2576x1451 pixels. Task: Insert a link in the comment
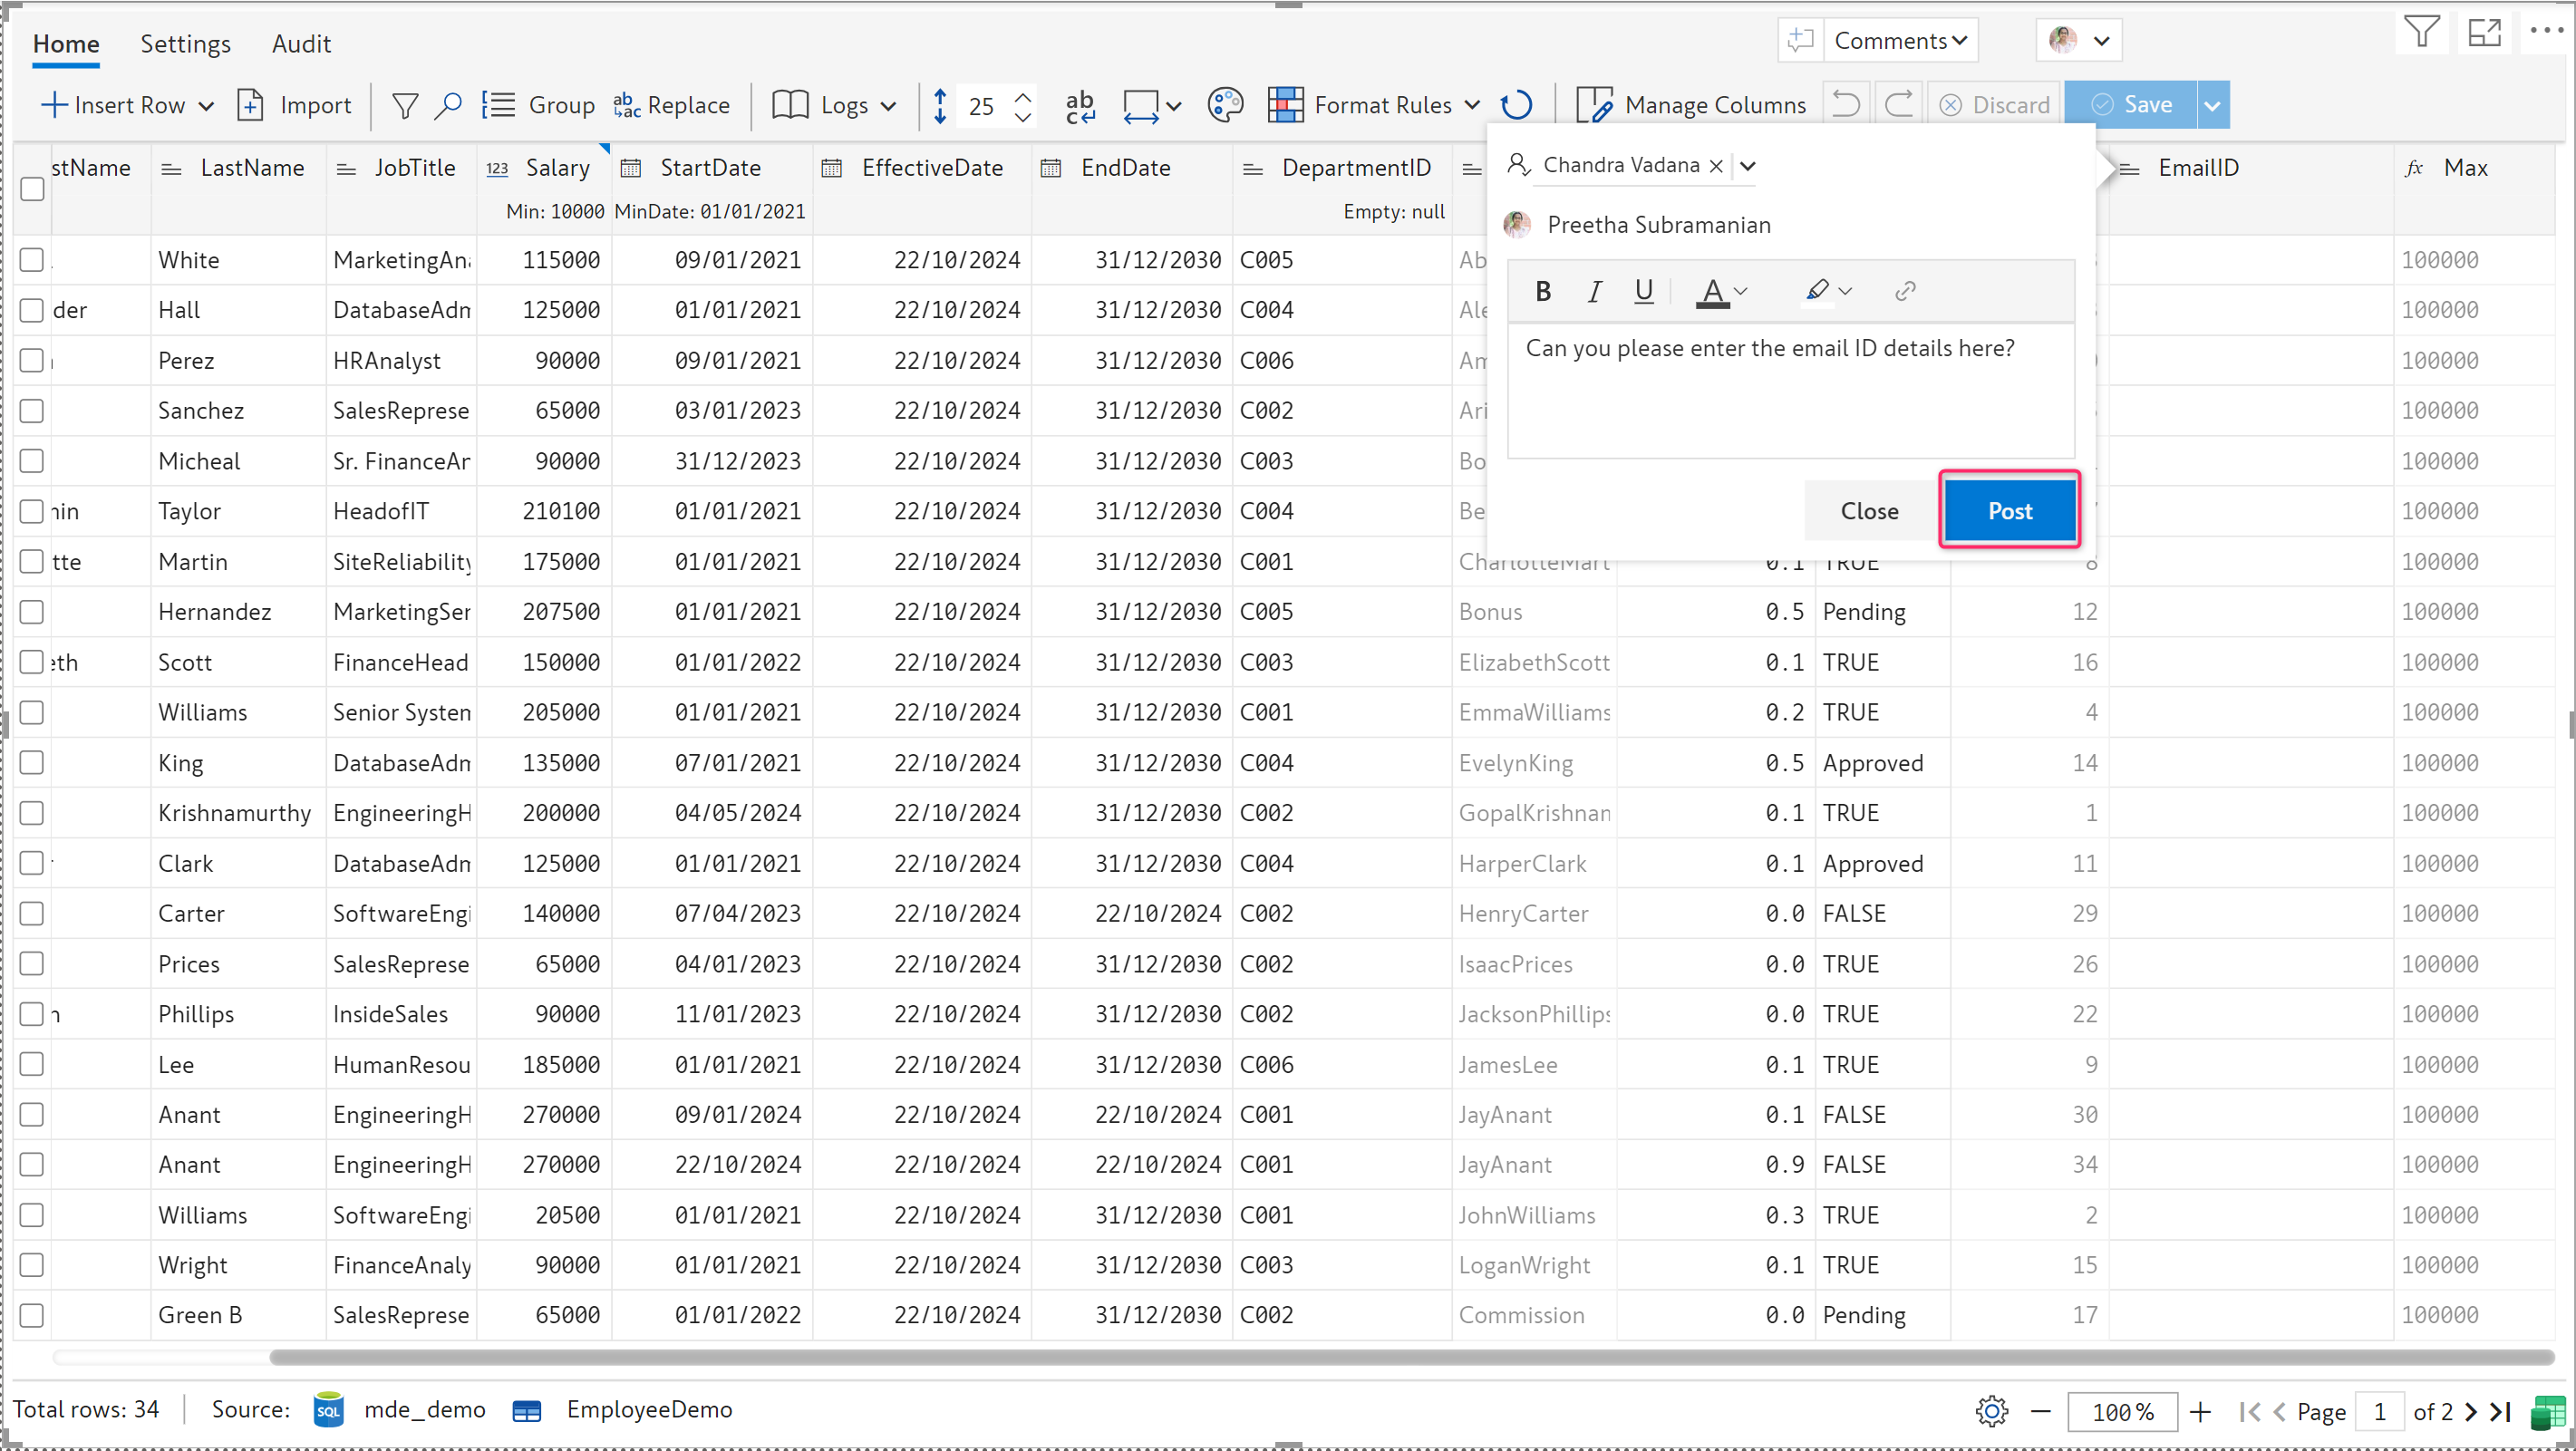coord(1904,291)
